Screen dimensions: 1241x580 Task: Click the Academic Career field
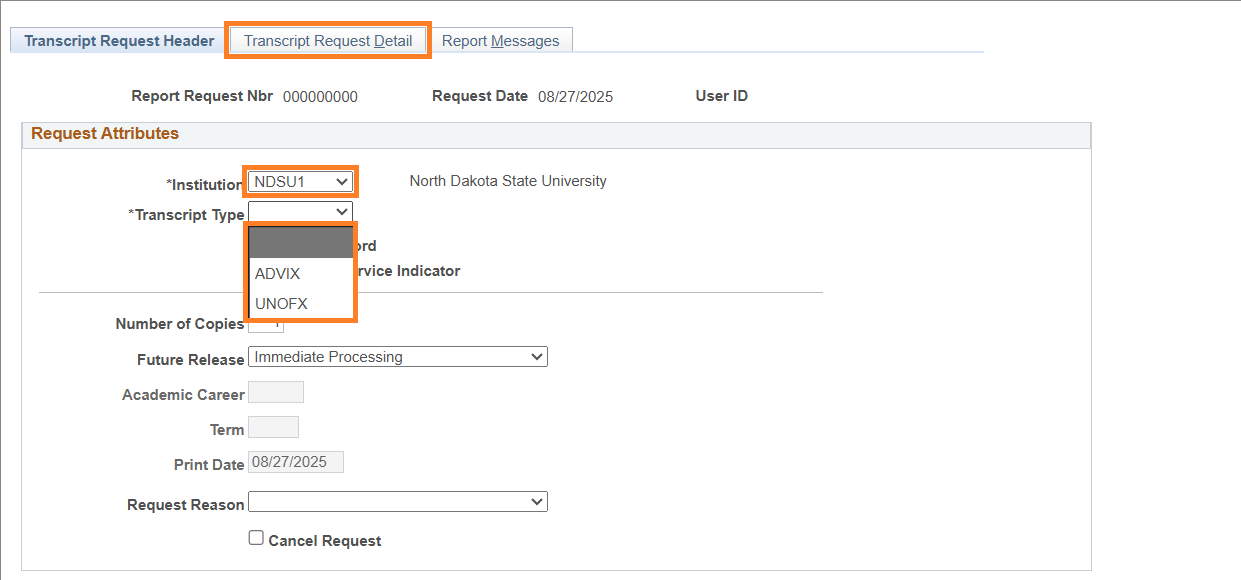276,391
